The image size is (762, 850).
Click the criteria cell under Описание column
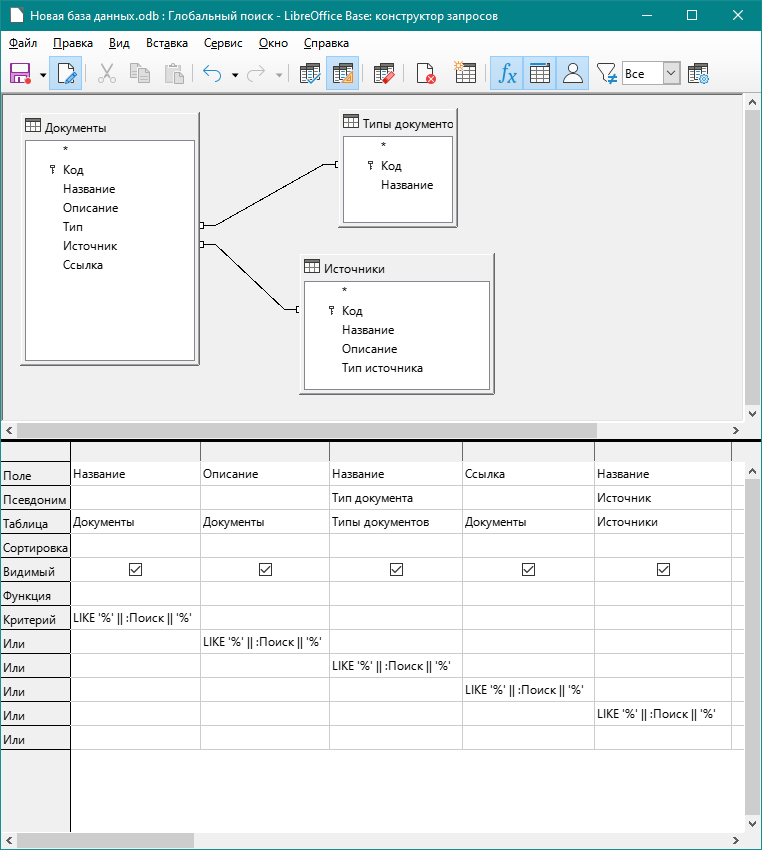(265, 618)
